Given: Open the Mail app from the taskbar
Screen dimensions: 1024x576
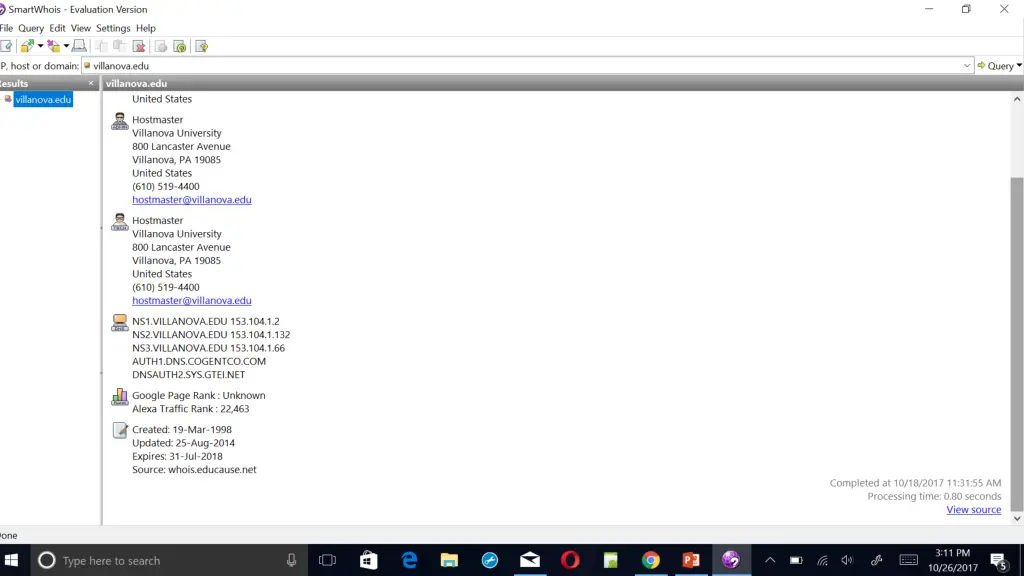Looking at the screenshot, I should click(x=530, y=560).
